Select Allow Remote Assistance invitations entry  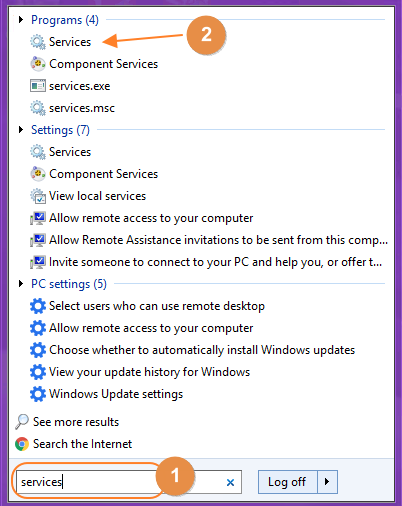(209, 240)
